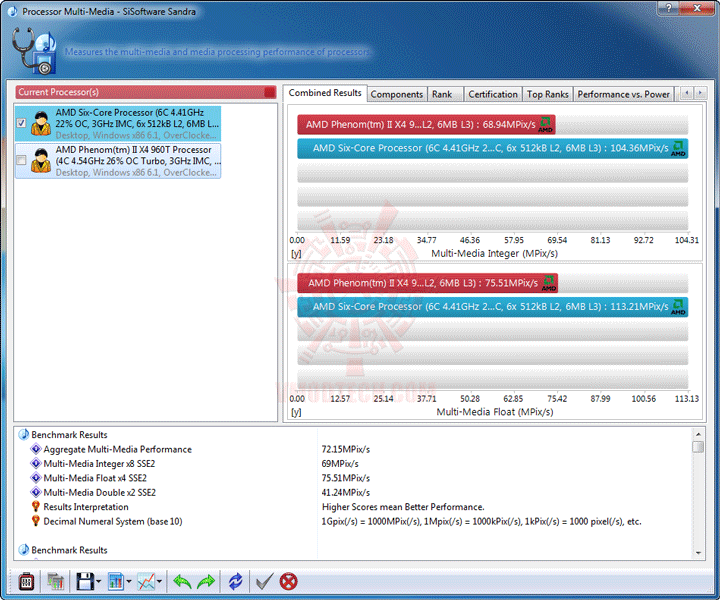This screenshot has width=720, height=600.
Task: Click the red Phenom 75.51MPix/s bar
Action: (x=428, y=283)
